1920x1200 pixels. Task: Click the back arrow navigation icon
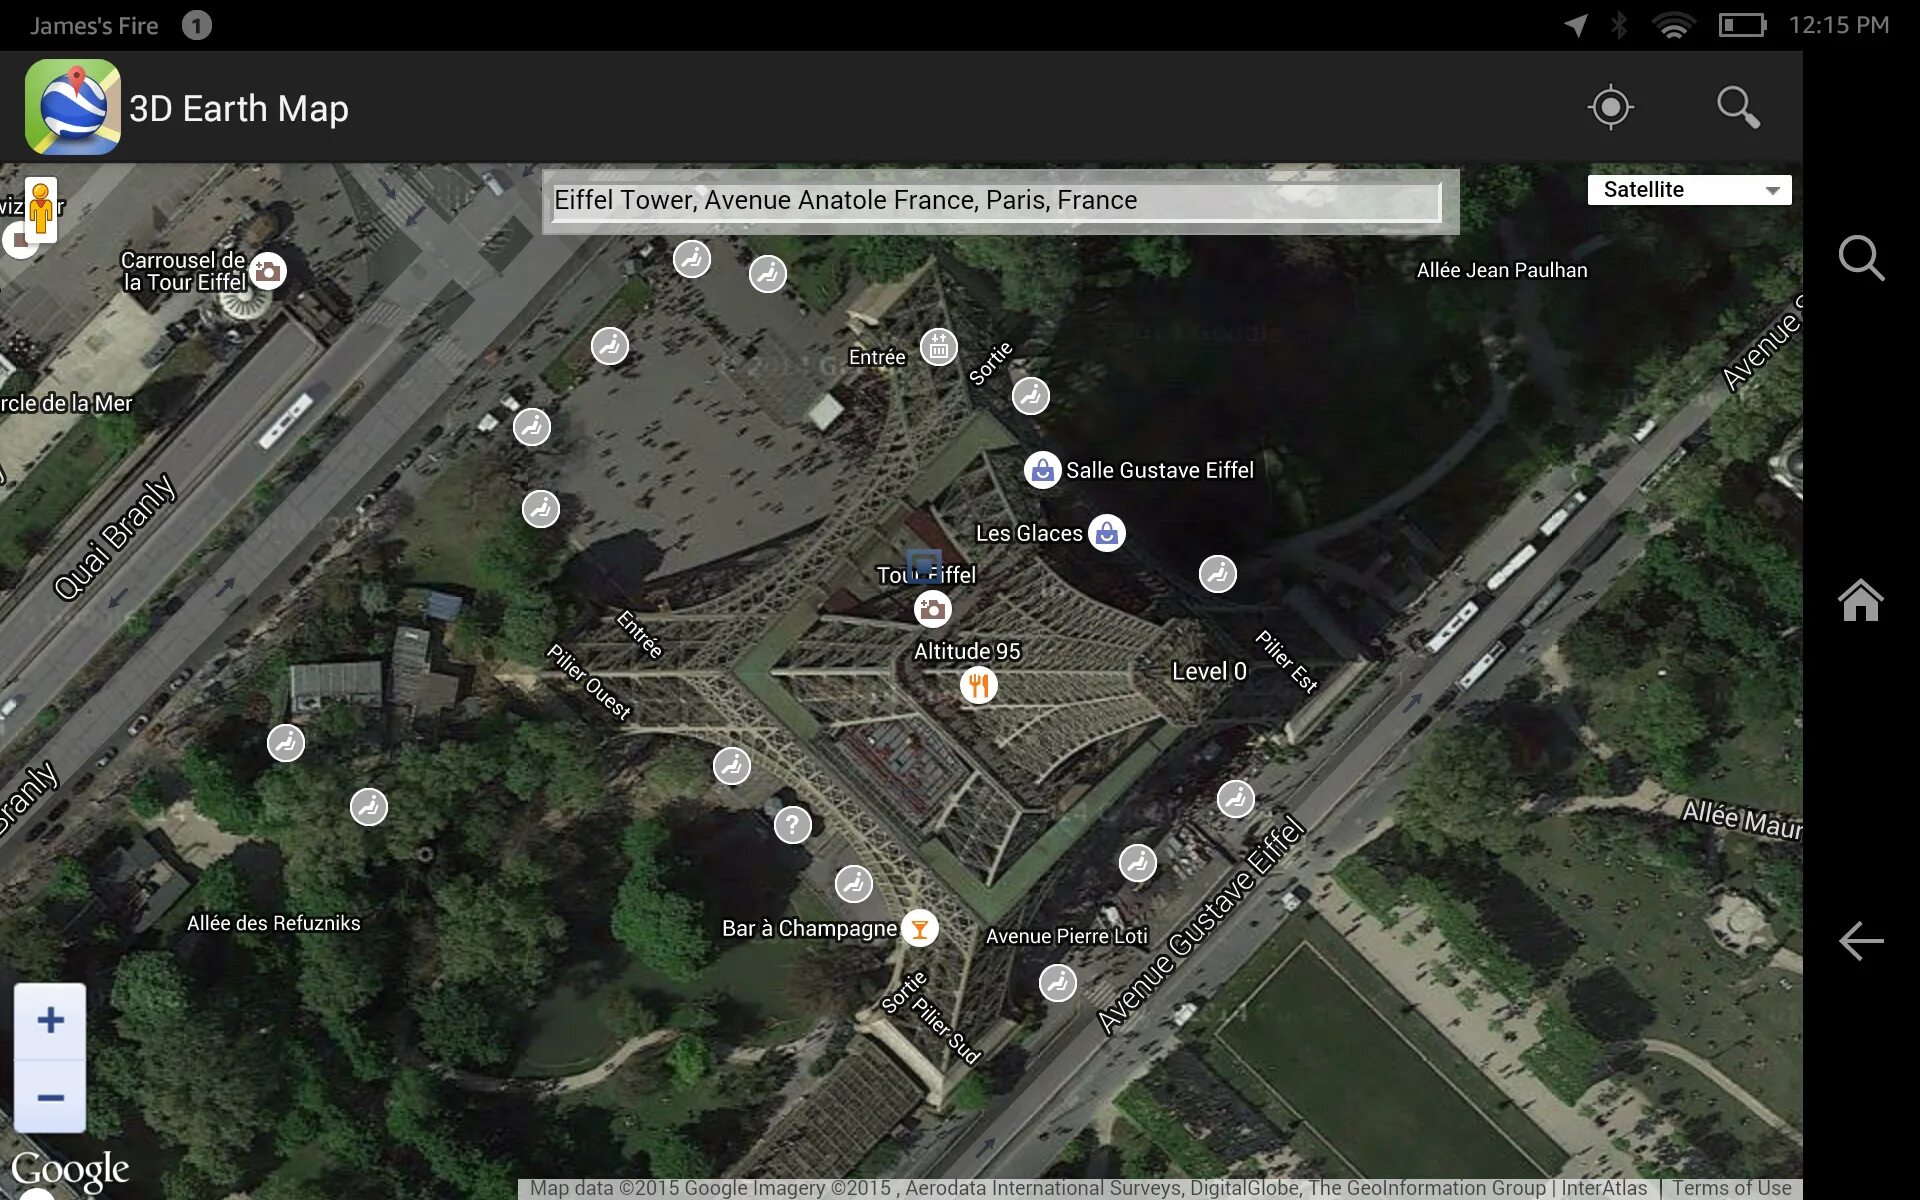(x=1861, y=940)
